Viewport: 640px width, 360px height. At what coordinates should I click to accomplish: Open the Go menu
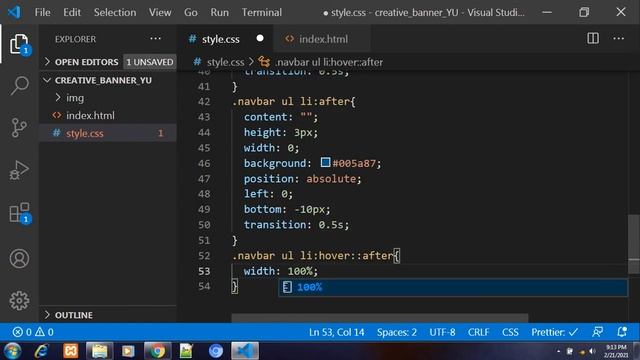click(x=191, y=12)
